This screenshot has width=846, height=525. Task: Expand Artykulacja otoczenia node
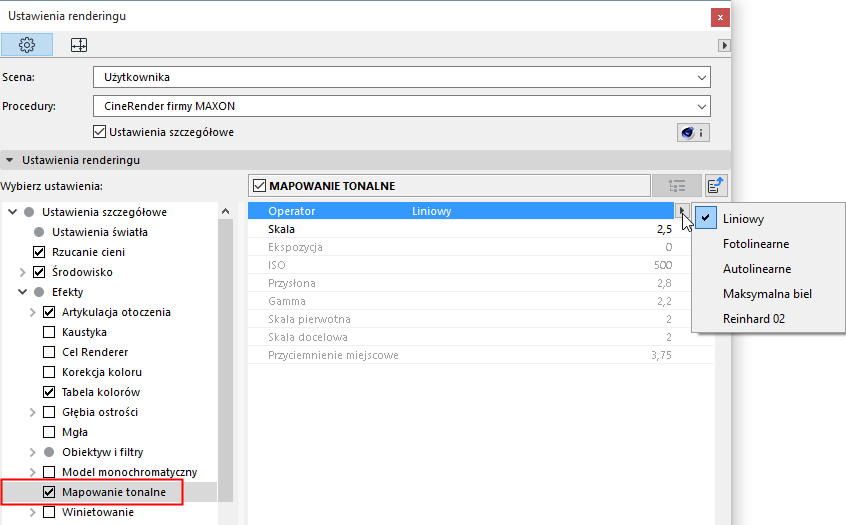point(32,312)
